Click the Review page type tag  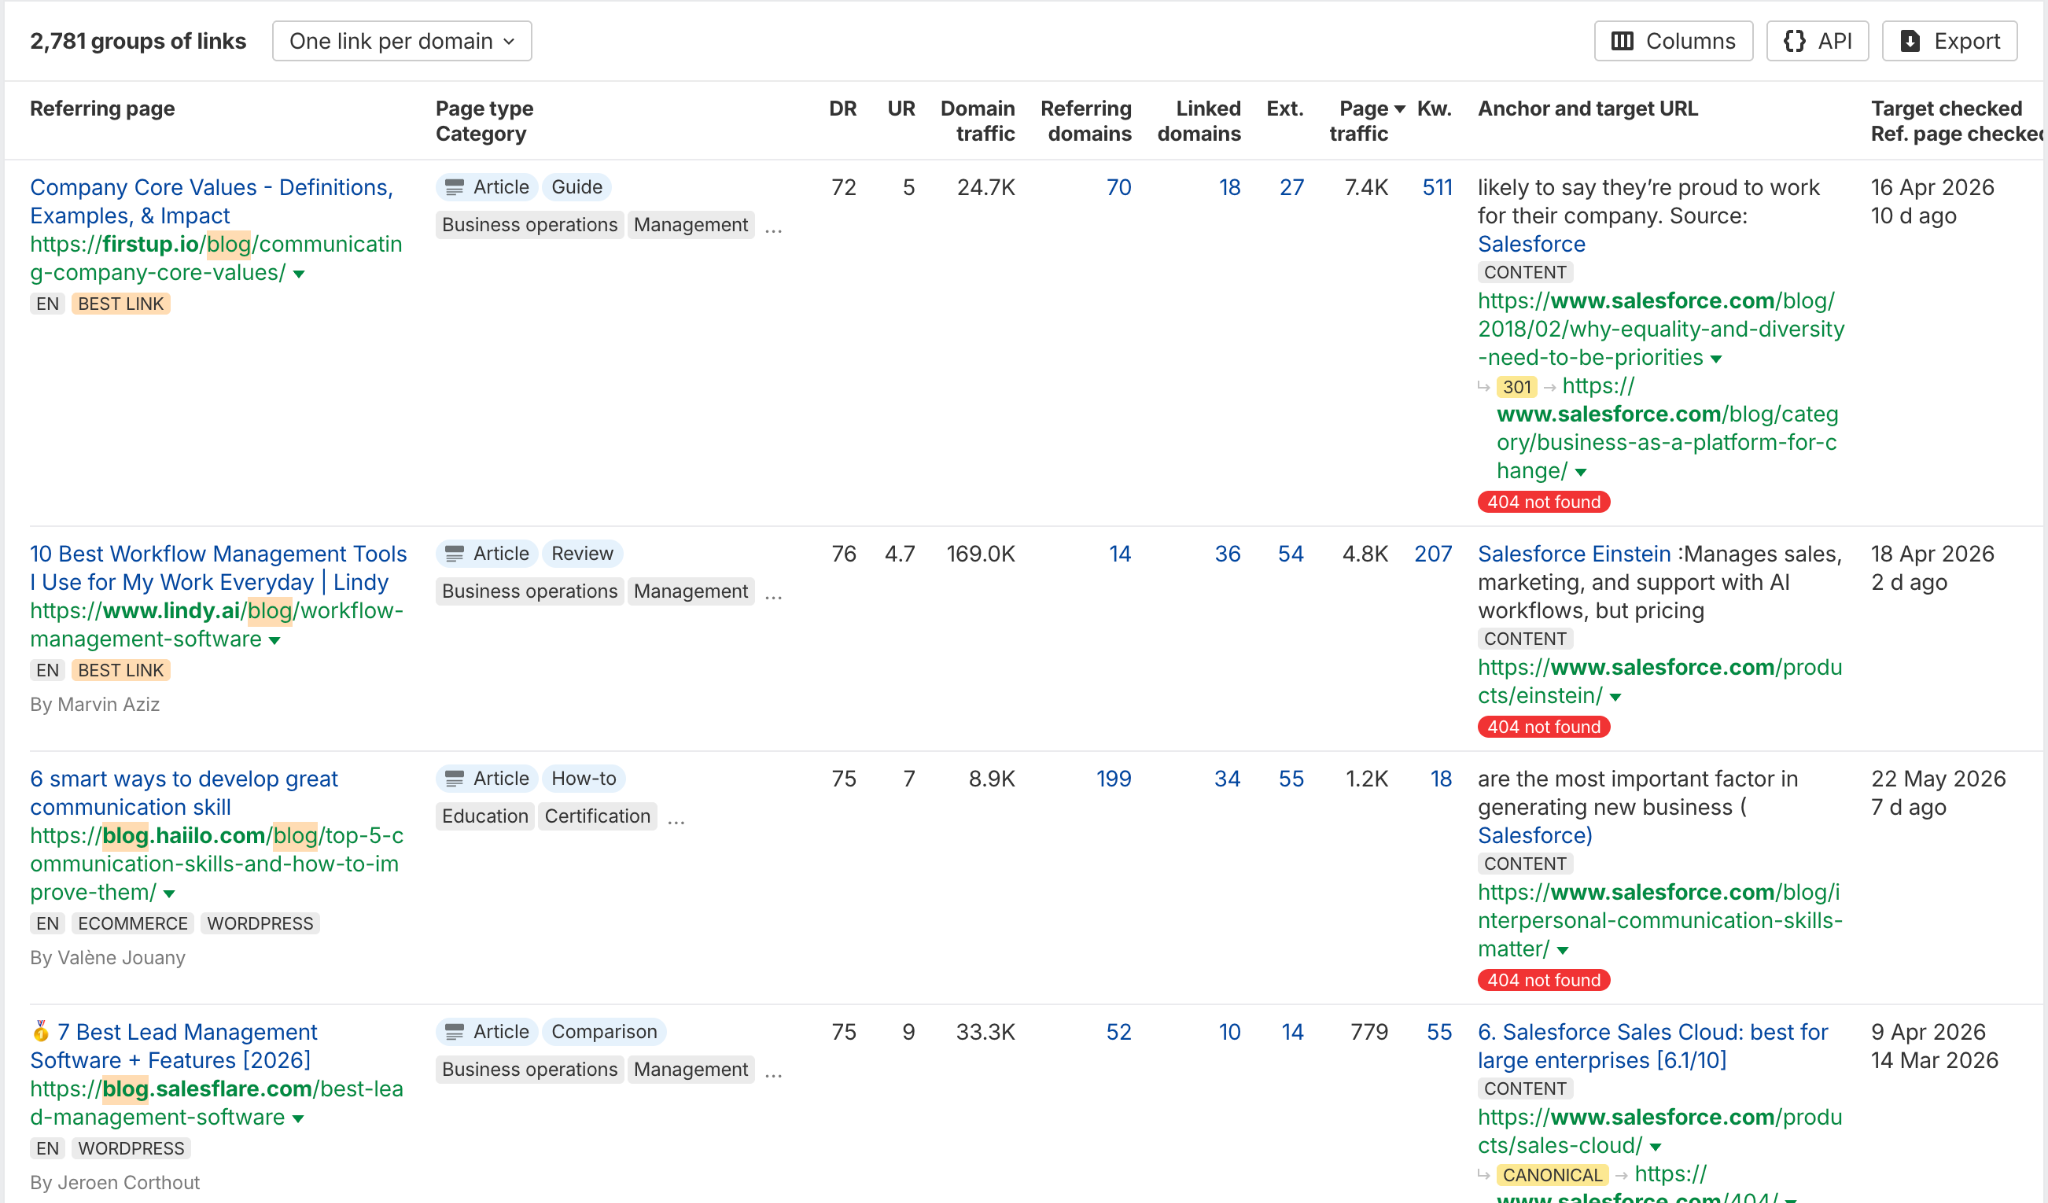[582, 553]
